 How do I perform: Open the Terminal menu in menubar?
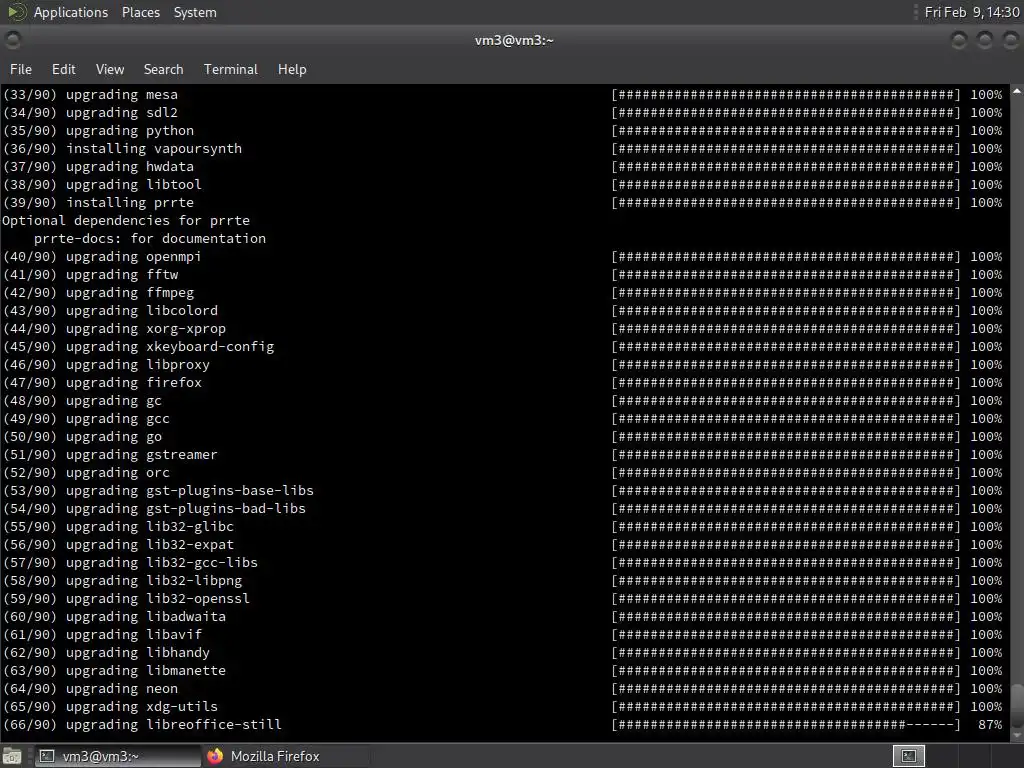(231, 69)
